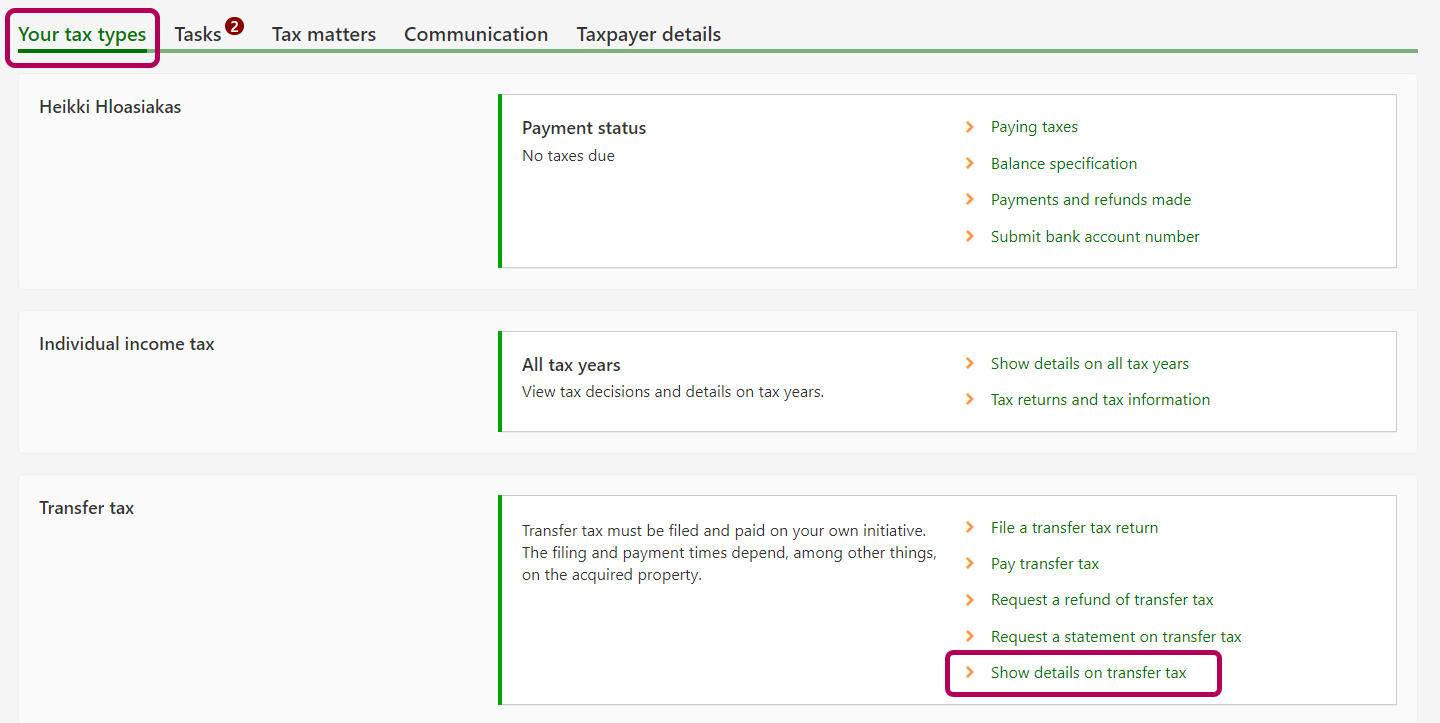
Task: Click Submit bank account number link
Action: 1094,237
